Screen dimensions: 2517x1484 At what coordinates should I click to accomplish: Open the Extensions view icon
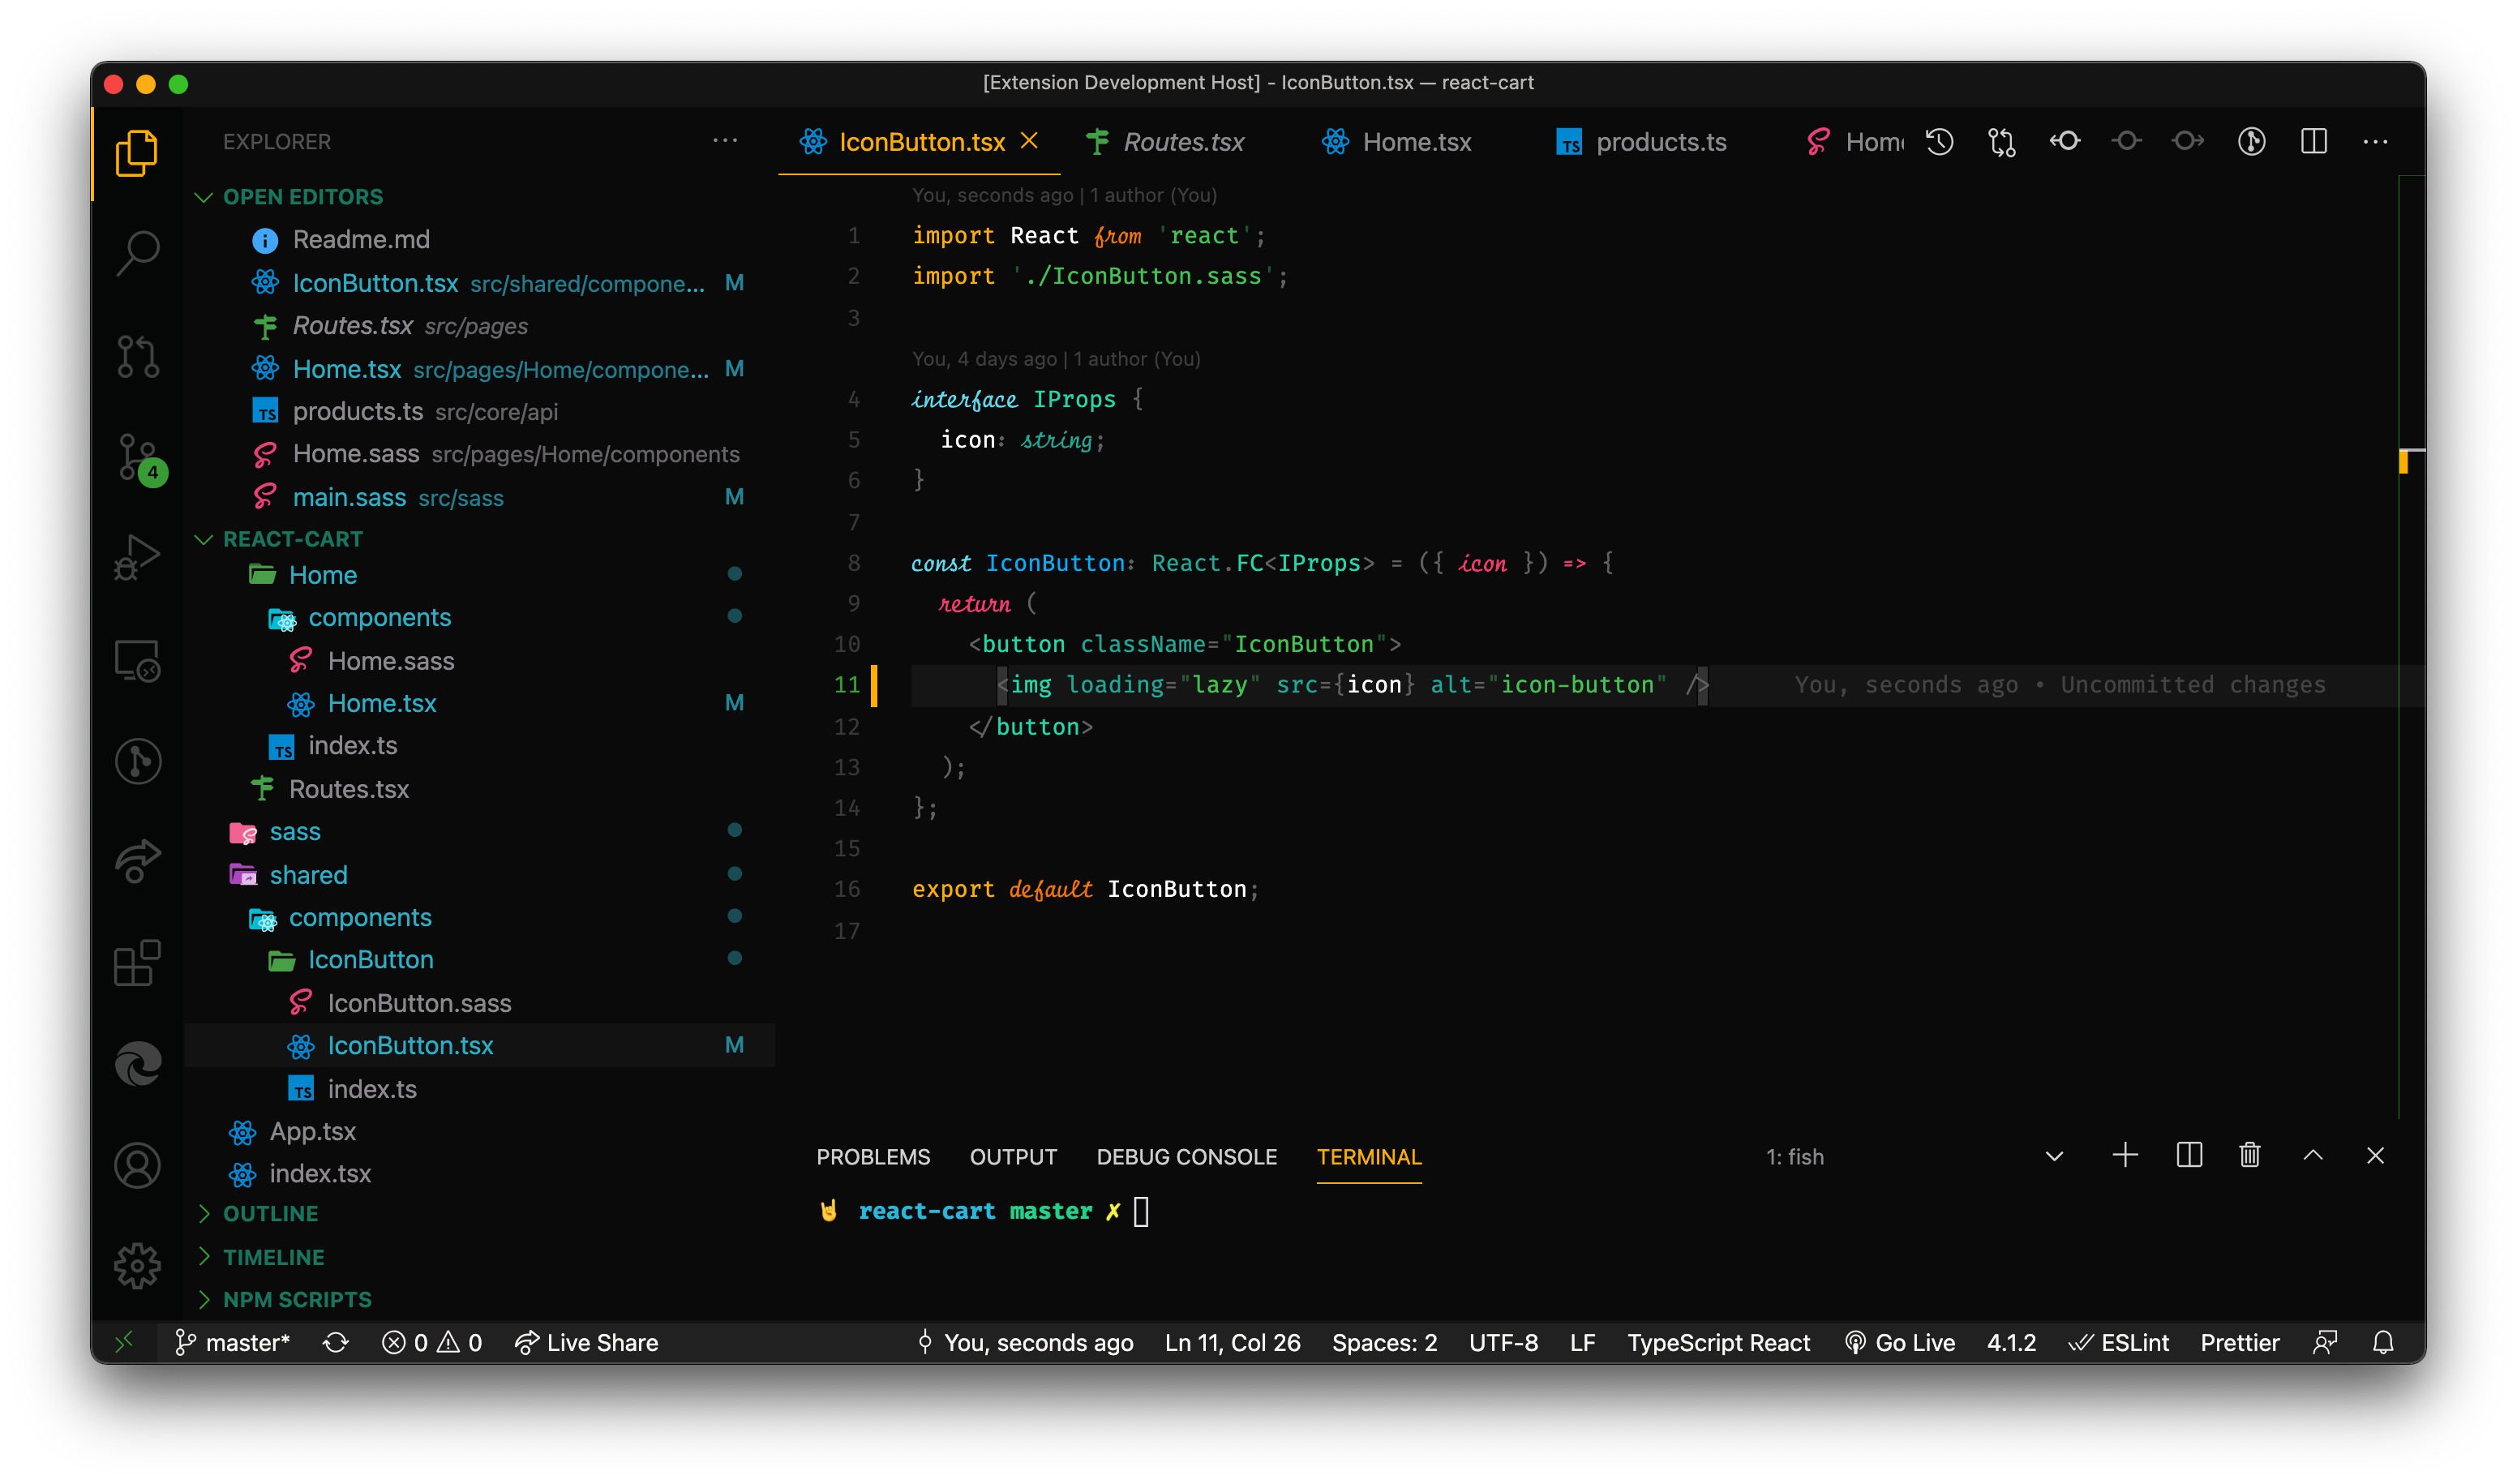coord(137,963)
